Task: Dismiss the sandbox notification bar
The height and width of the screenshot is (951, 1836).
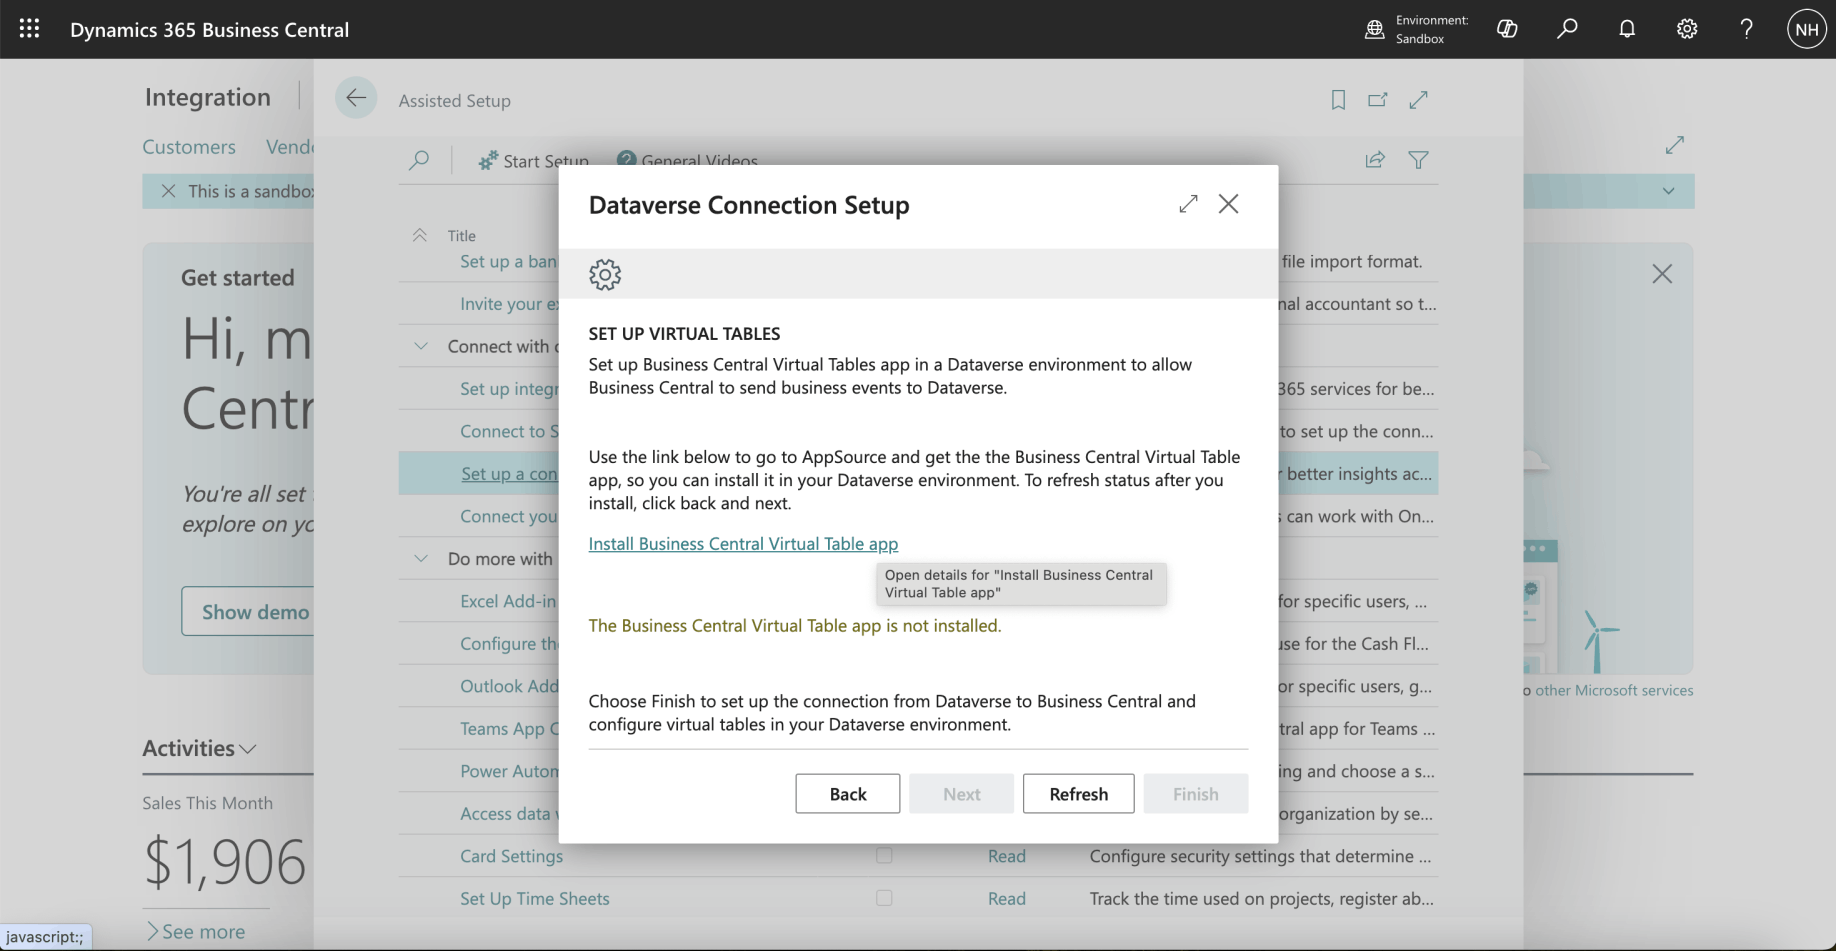Action: tap(168, 191)
